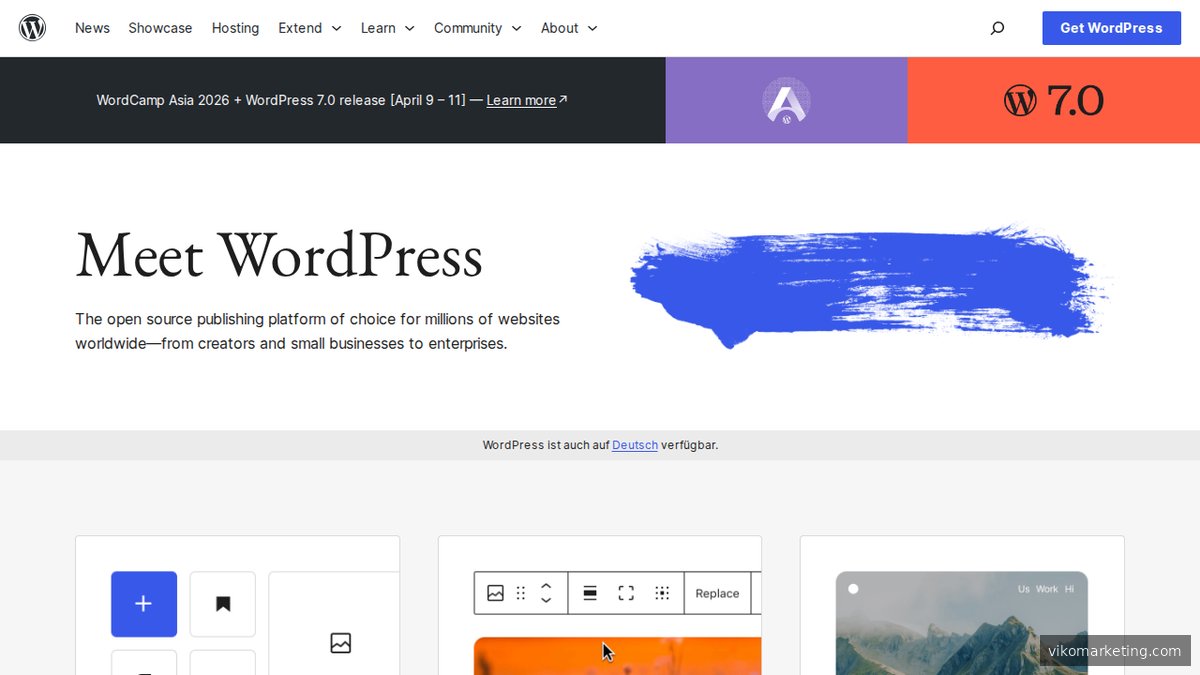
Task: Click the duotone grid icon in the toolbar
Action: (x=662, y=592)
